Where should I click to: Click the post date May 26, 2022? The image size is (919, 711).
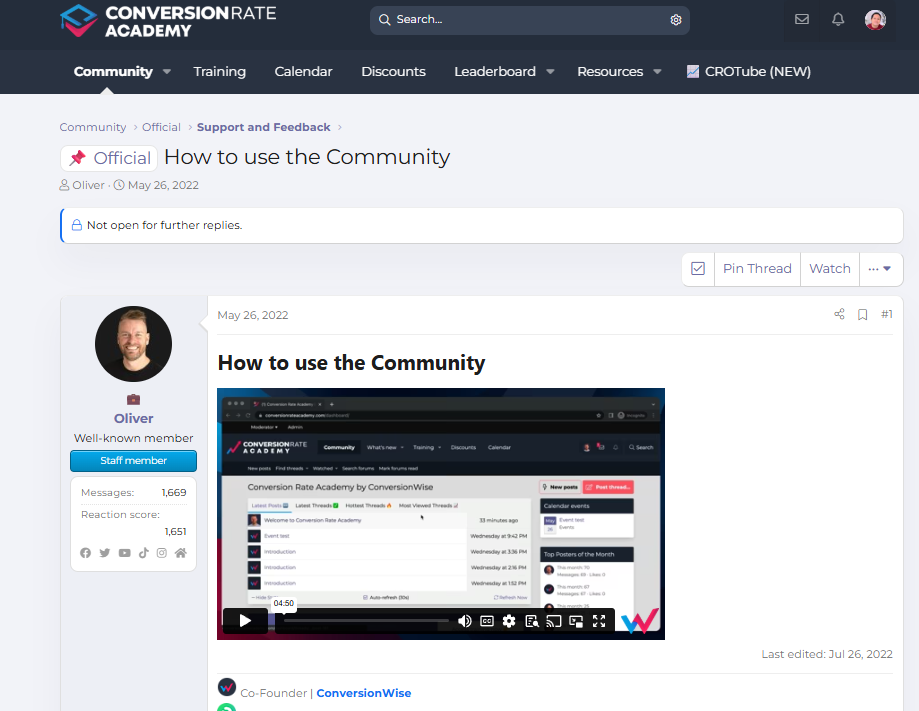click(253, 315)
